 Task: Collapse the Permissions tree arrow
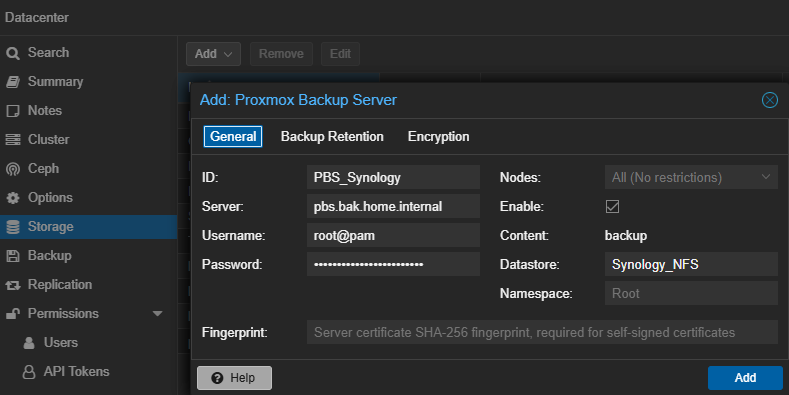click(x=157, y=313)
